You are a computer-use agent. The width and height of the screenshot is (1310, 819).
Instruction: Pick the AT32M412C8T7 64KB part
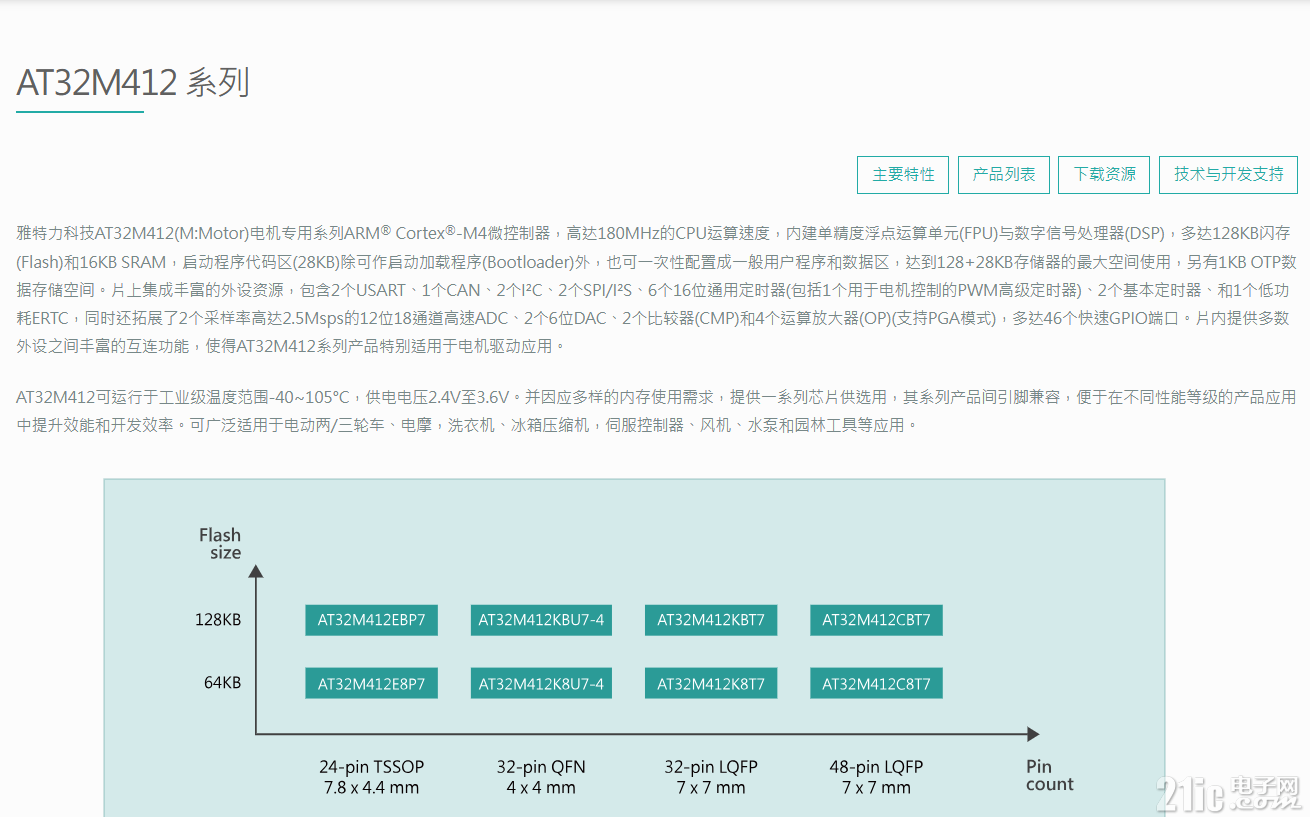click(x=876, y=684)
